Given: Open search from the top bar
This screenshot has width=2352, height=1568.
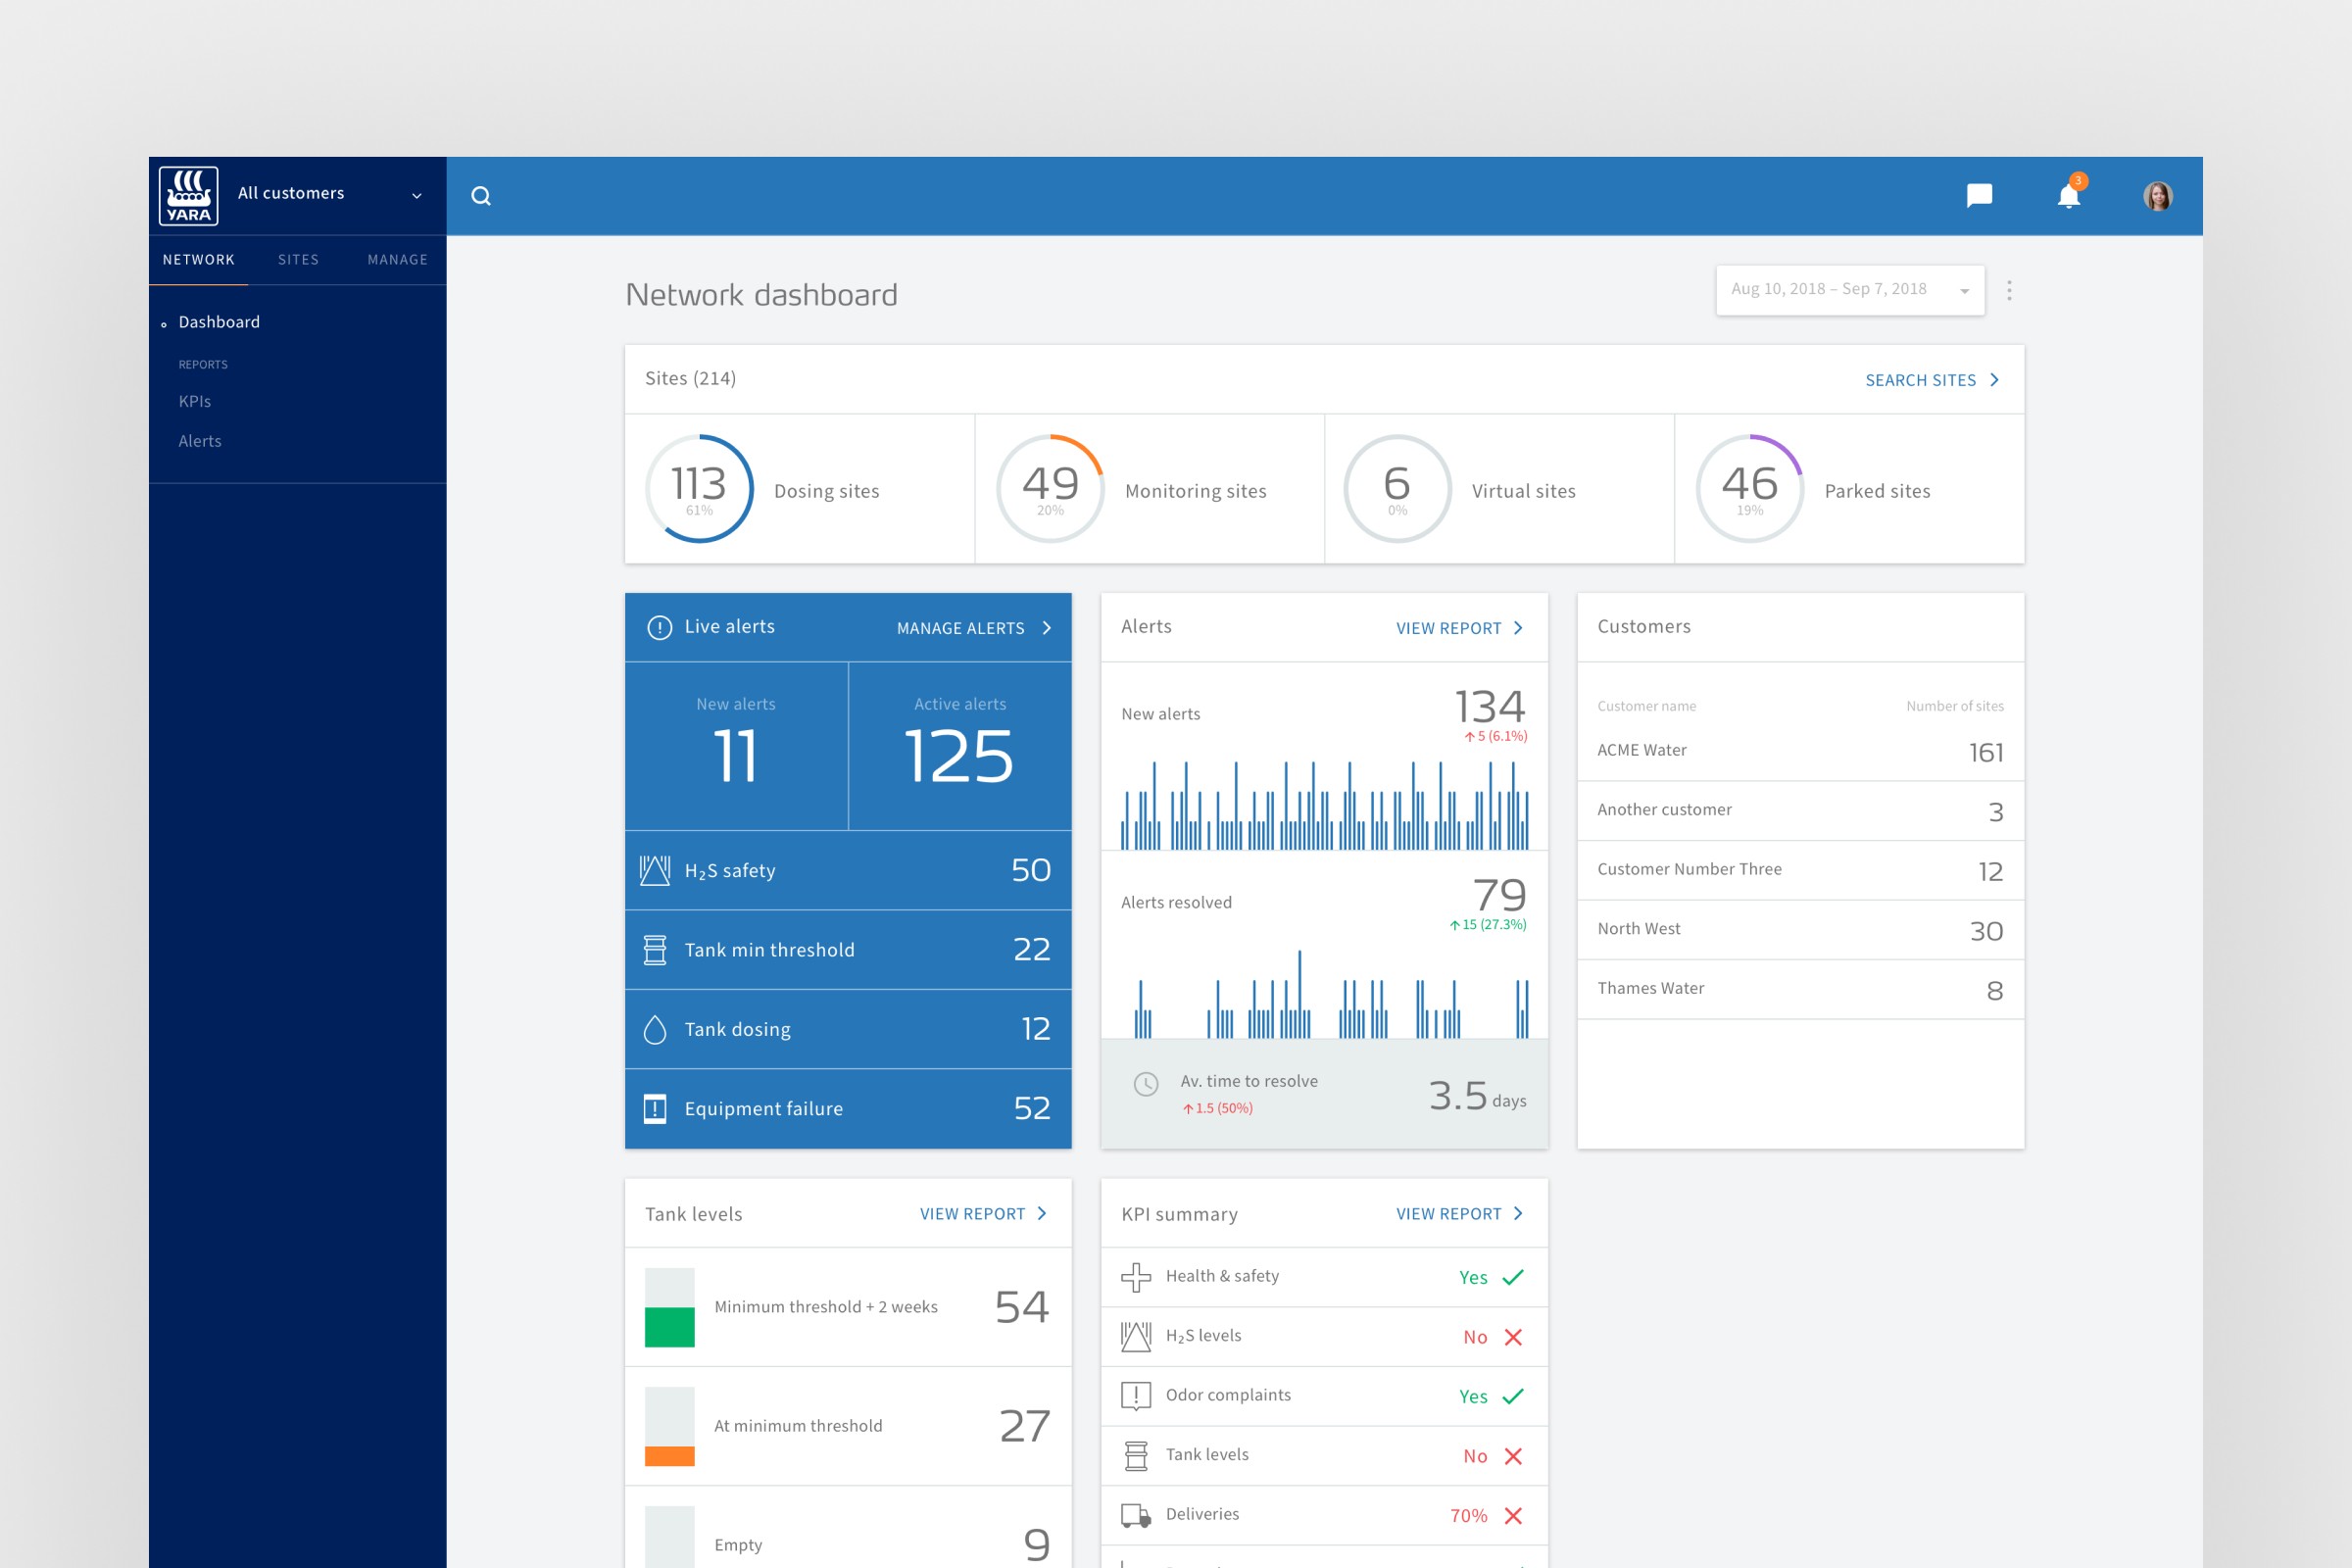Looking at the screenshot, I should click(482, 195).
